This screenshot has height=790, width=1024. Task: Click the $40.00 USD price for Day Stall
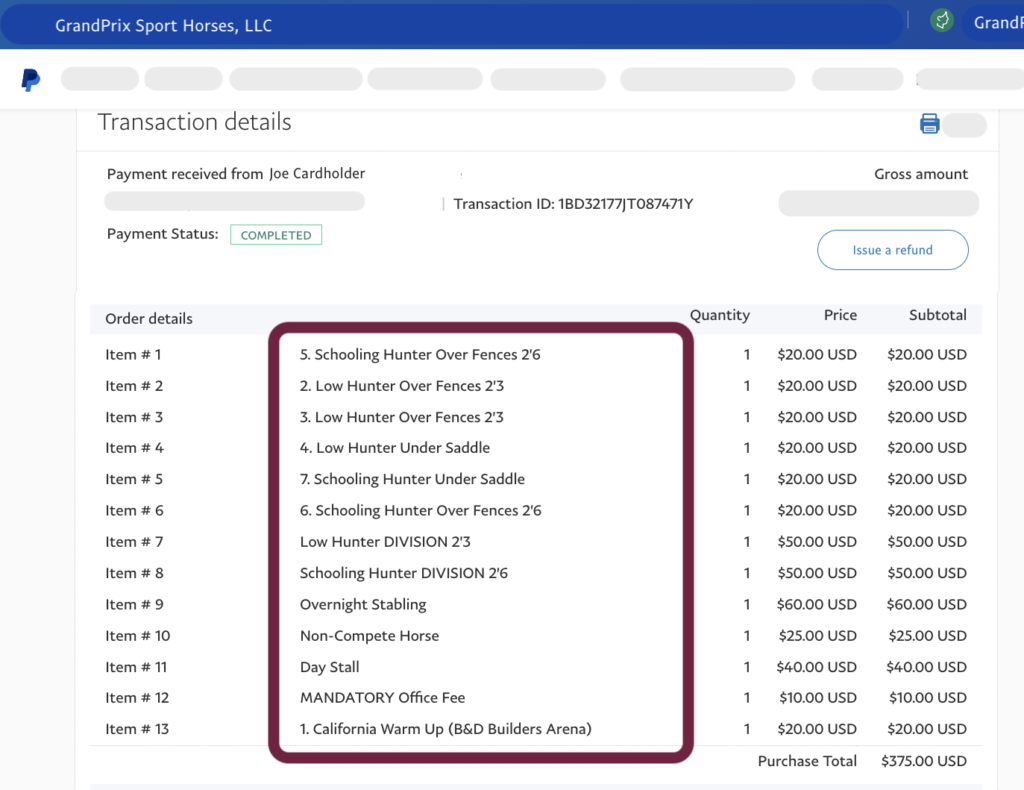tap(816, 667)
